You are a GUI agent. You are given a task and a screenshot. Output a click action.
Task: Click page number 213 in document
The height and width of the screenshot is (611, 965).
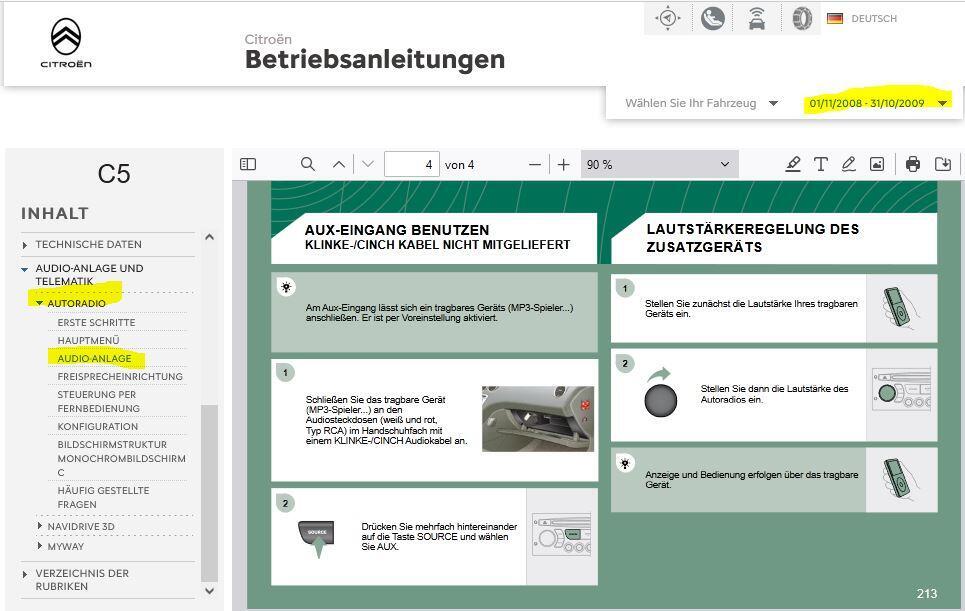(x=927, y=594)
